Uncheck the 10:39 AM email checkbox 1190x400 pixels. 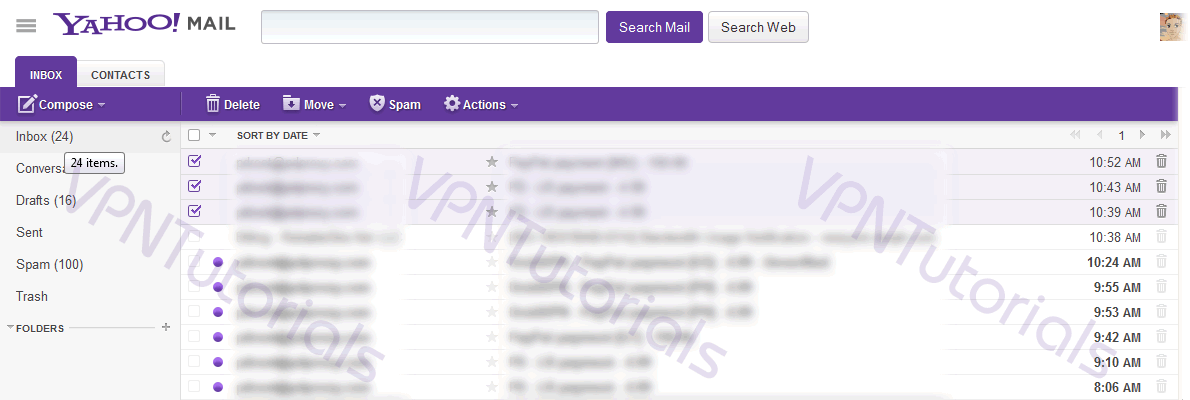pyautogui.click(x=195, y=211)
